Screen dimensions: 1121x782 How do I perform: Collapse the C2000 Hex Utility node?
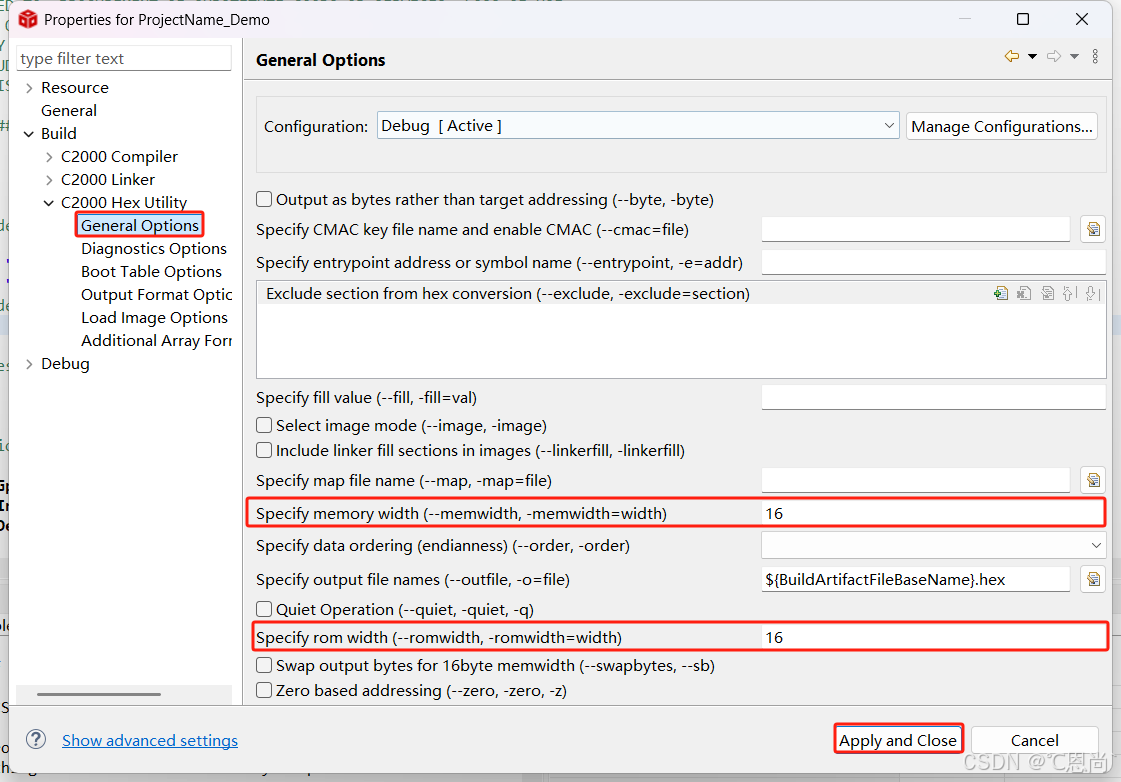(49, 203)
